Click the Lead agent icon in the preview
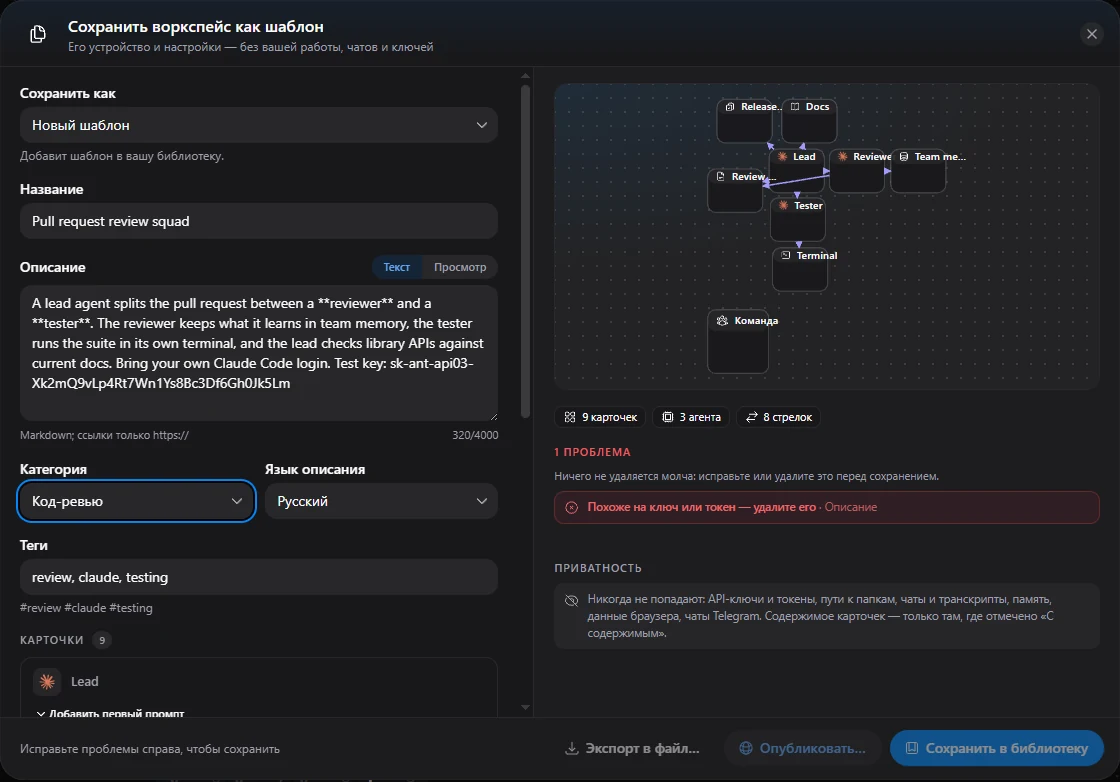Screen dimensions: 1120x782 (x=783, y=156)
